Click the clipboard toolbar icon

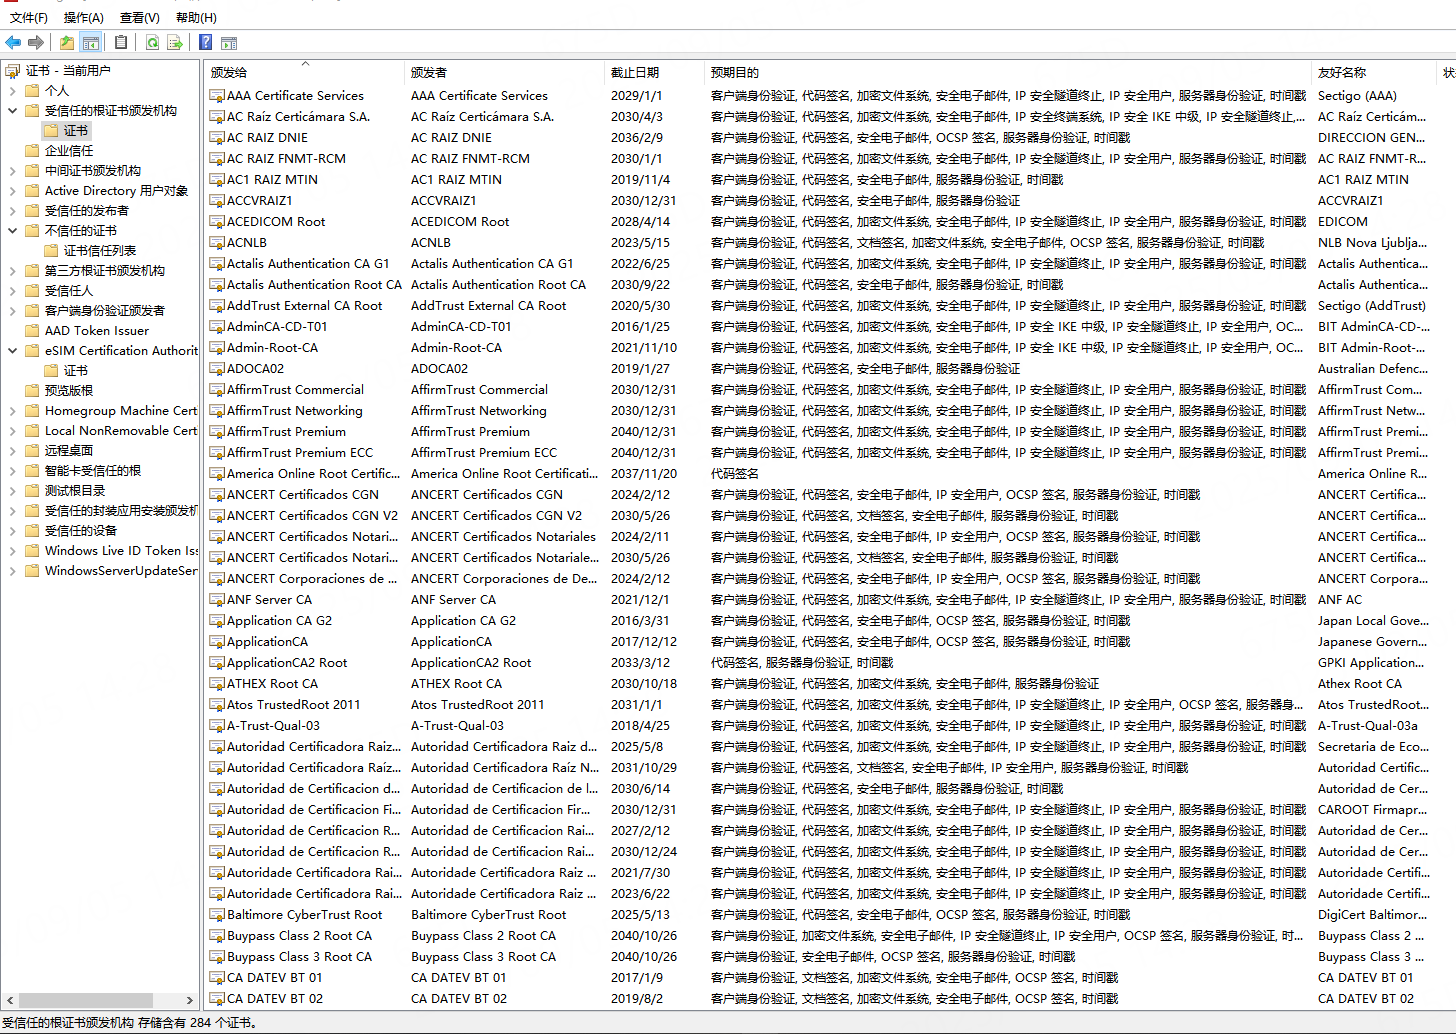[121, 42]
